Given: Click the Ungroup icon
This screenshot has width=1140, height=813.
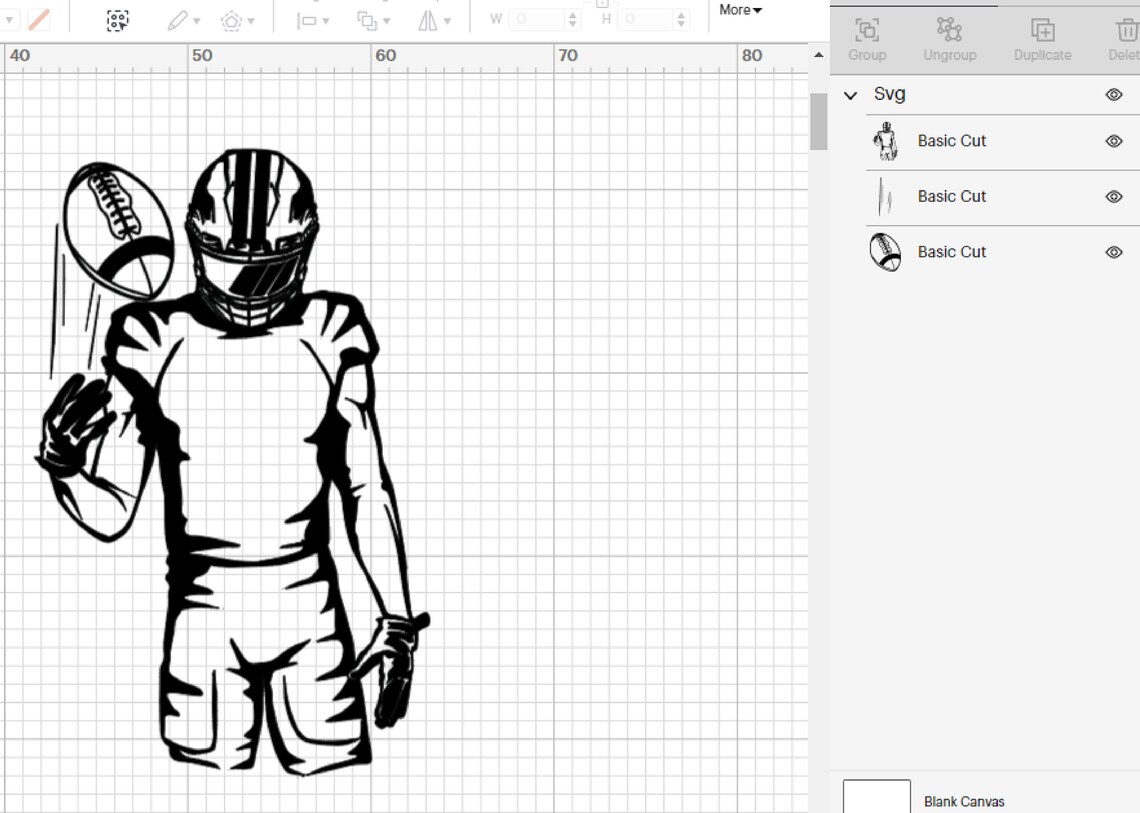Looking at the screenshot, I should (x=949, y=31).
